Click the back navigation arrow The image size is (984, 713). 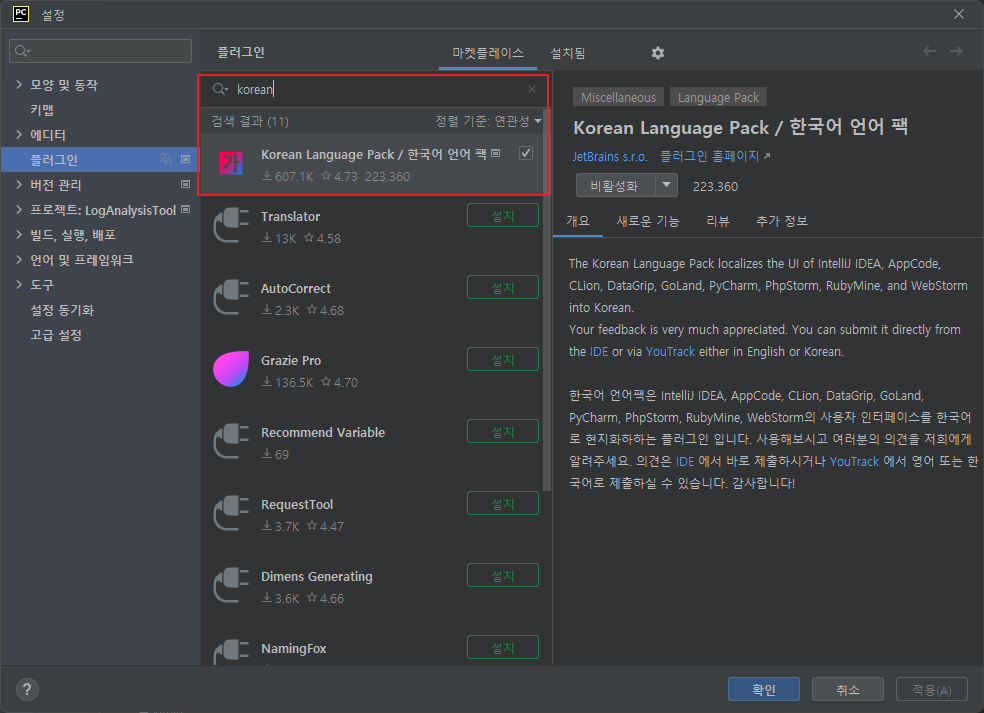(929, 51)
